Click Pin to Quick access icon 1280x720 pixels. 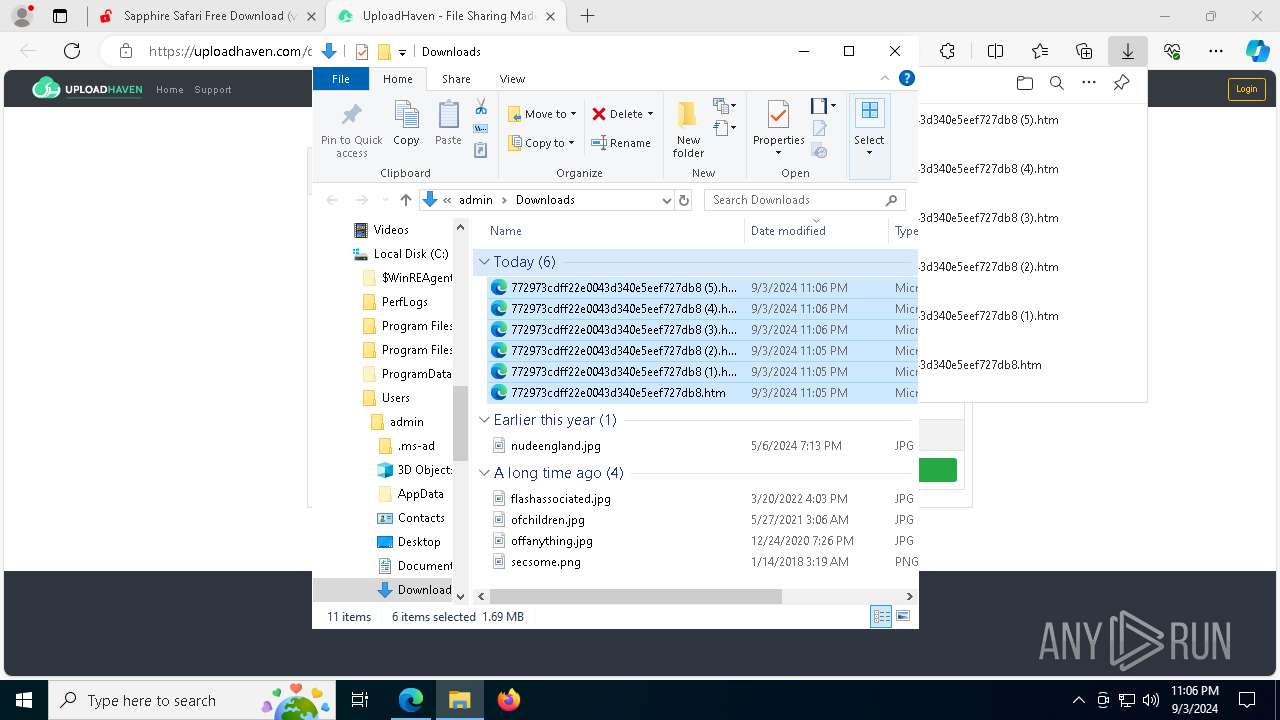[351, 130]
